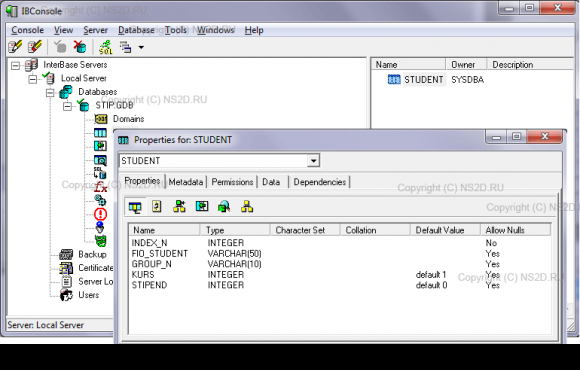Sort by Allow Nulls column header
The height and width of the screenshot is (370, 580).
click(515, 230)
